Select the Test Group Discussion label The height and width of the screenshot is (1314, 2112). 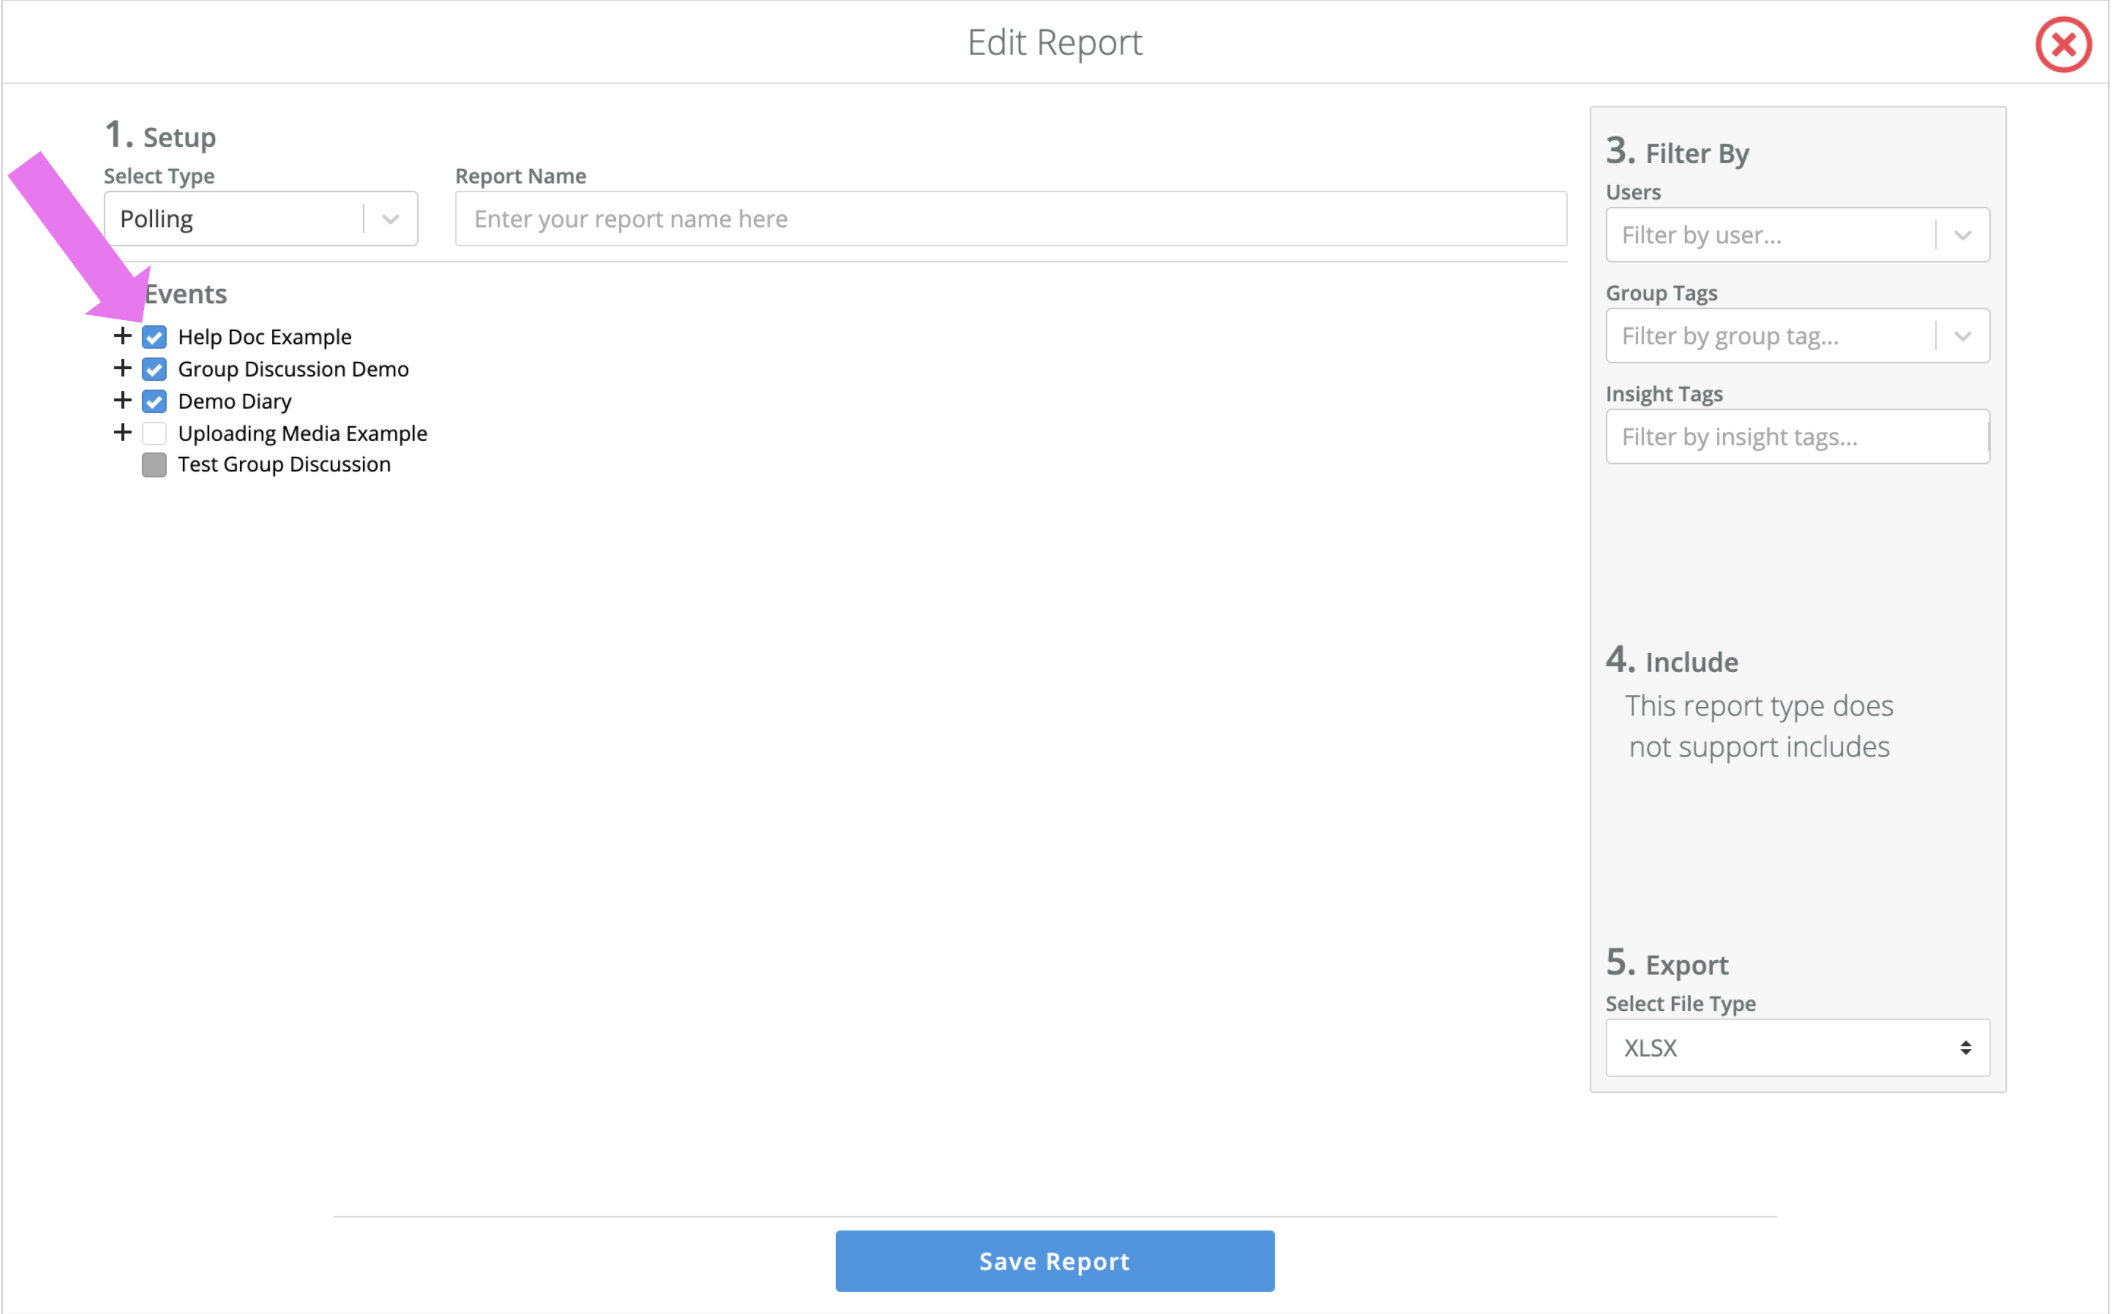pyautogui.click(x=284, y=465)
